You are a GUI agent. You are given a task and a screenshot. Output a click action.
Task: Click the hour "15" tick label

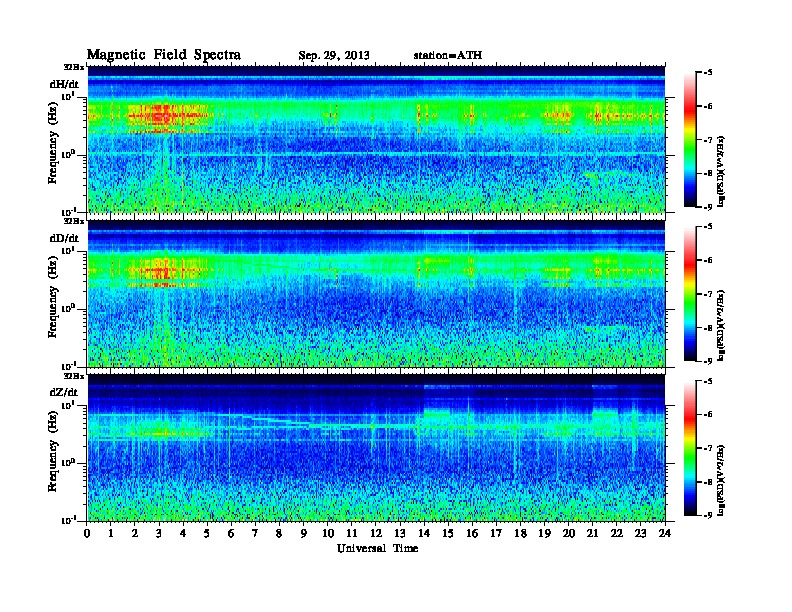coord(448,534)
